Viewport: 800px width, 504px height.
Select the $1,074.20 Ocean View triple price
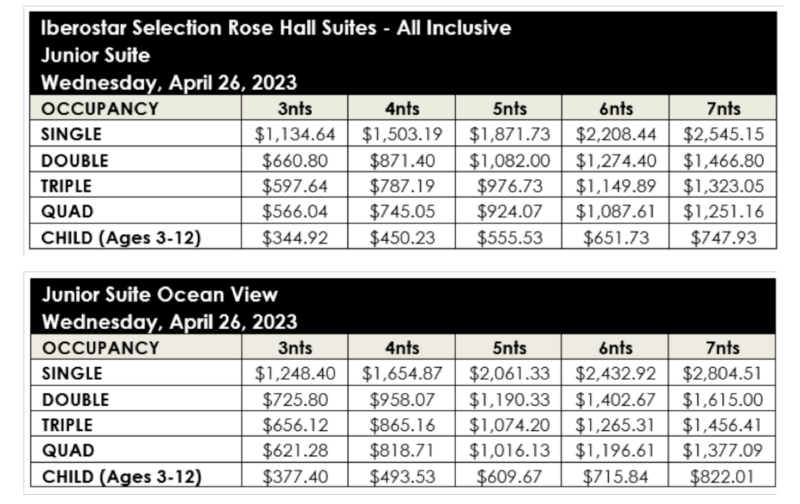(509, 425)
